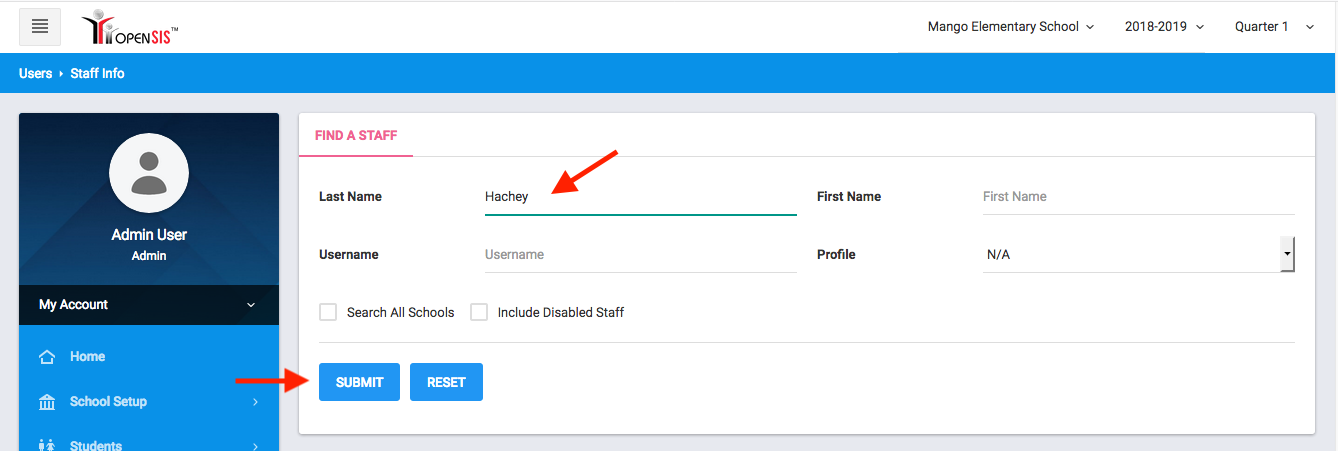Click the openSIS logo
This screenshot has width=1338, height=451.
pyautogui.click(x=130, y=28)
